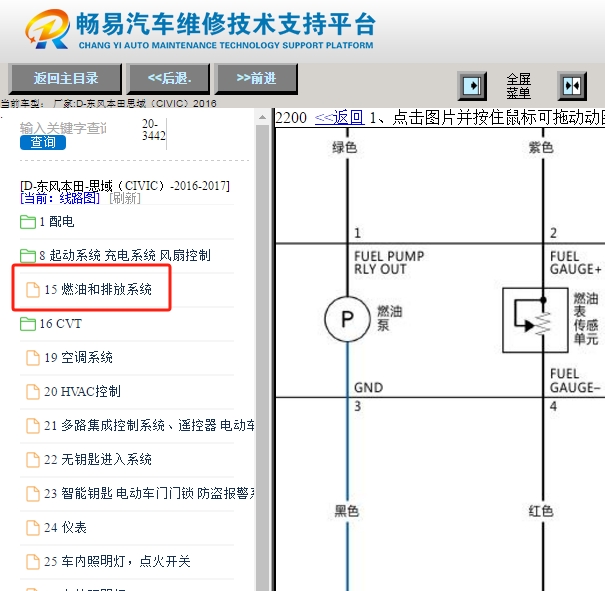The width and height of the screenshot is (605, 591).
Task: Open the <<返回 link above the diagram
Action: coord(340,118)
